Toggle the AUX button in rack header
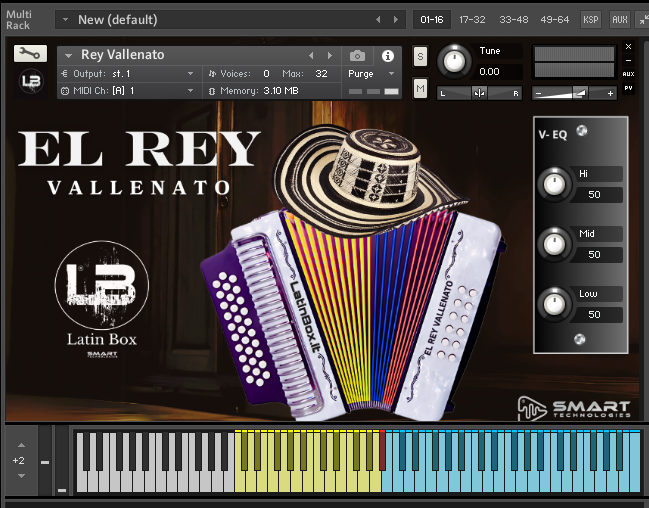The width and height of the screenshot is (649, 508). point(620,19)
